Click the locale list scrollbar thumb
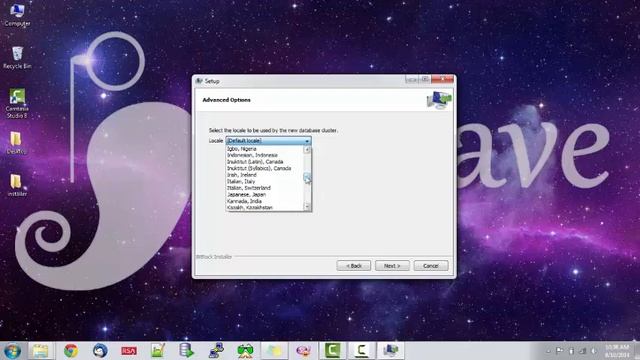The height and width of the screenshot is (360, 640). tap(307, 177)
